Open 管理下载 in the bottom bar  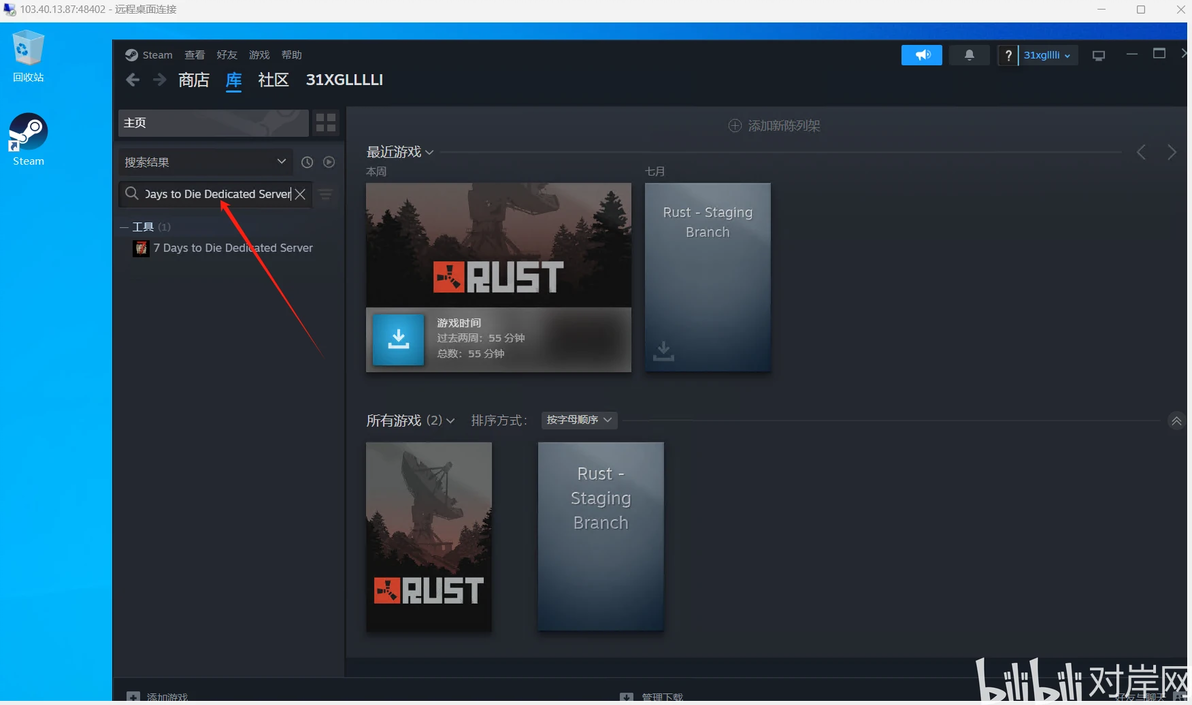coord(651,697)
